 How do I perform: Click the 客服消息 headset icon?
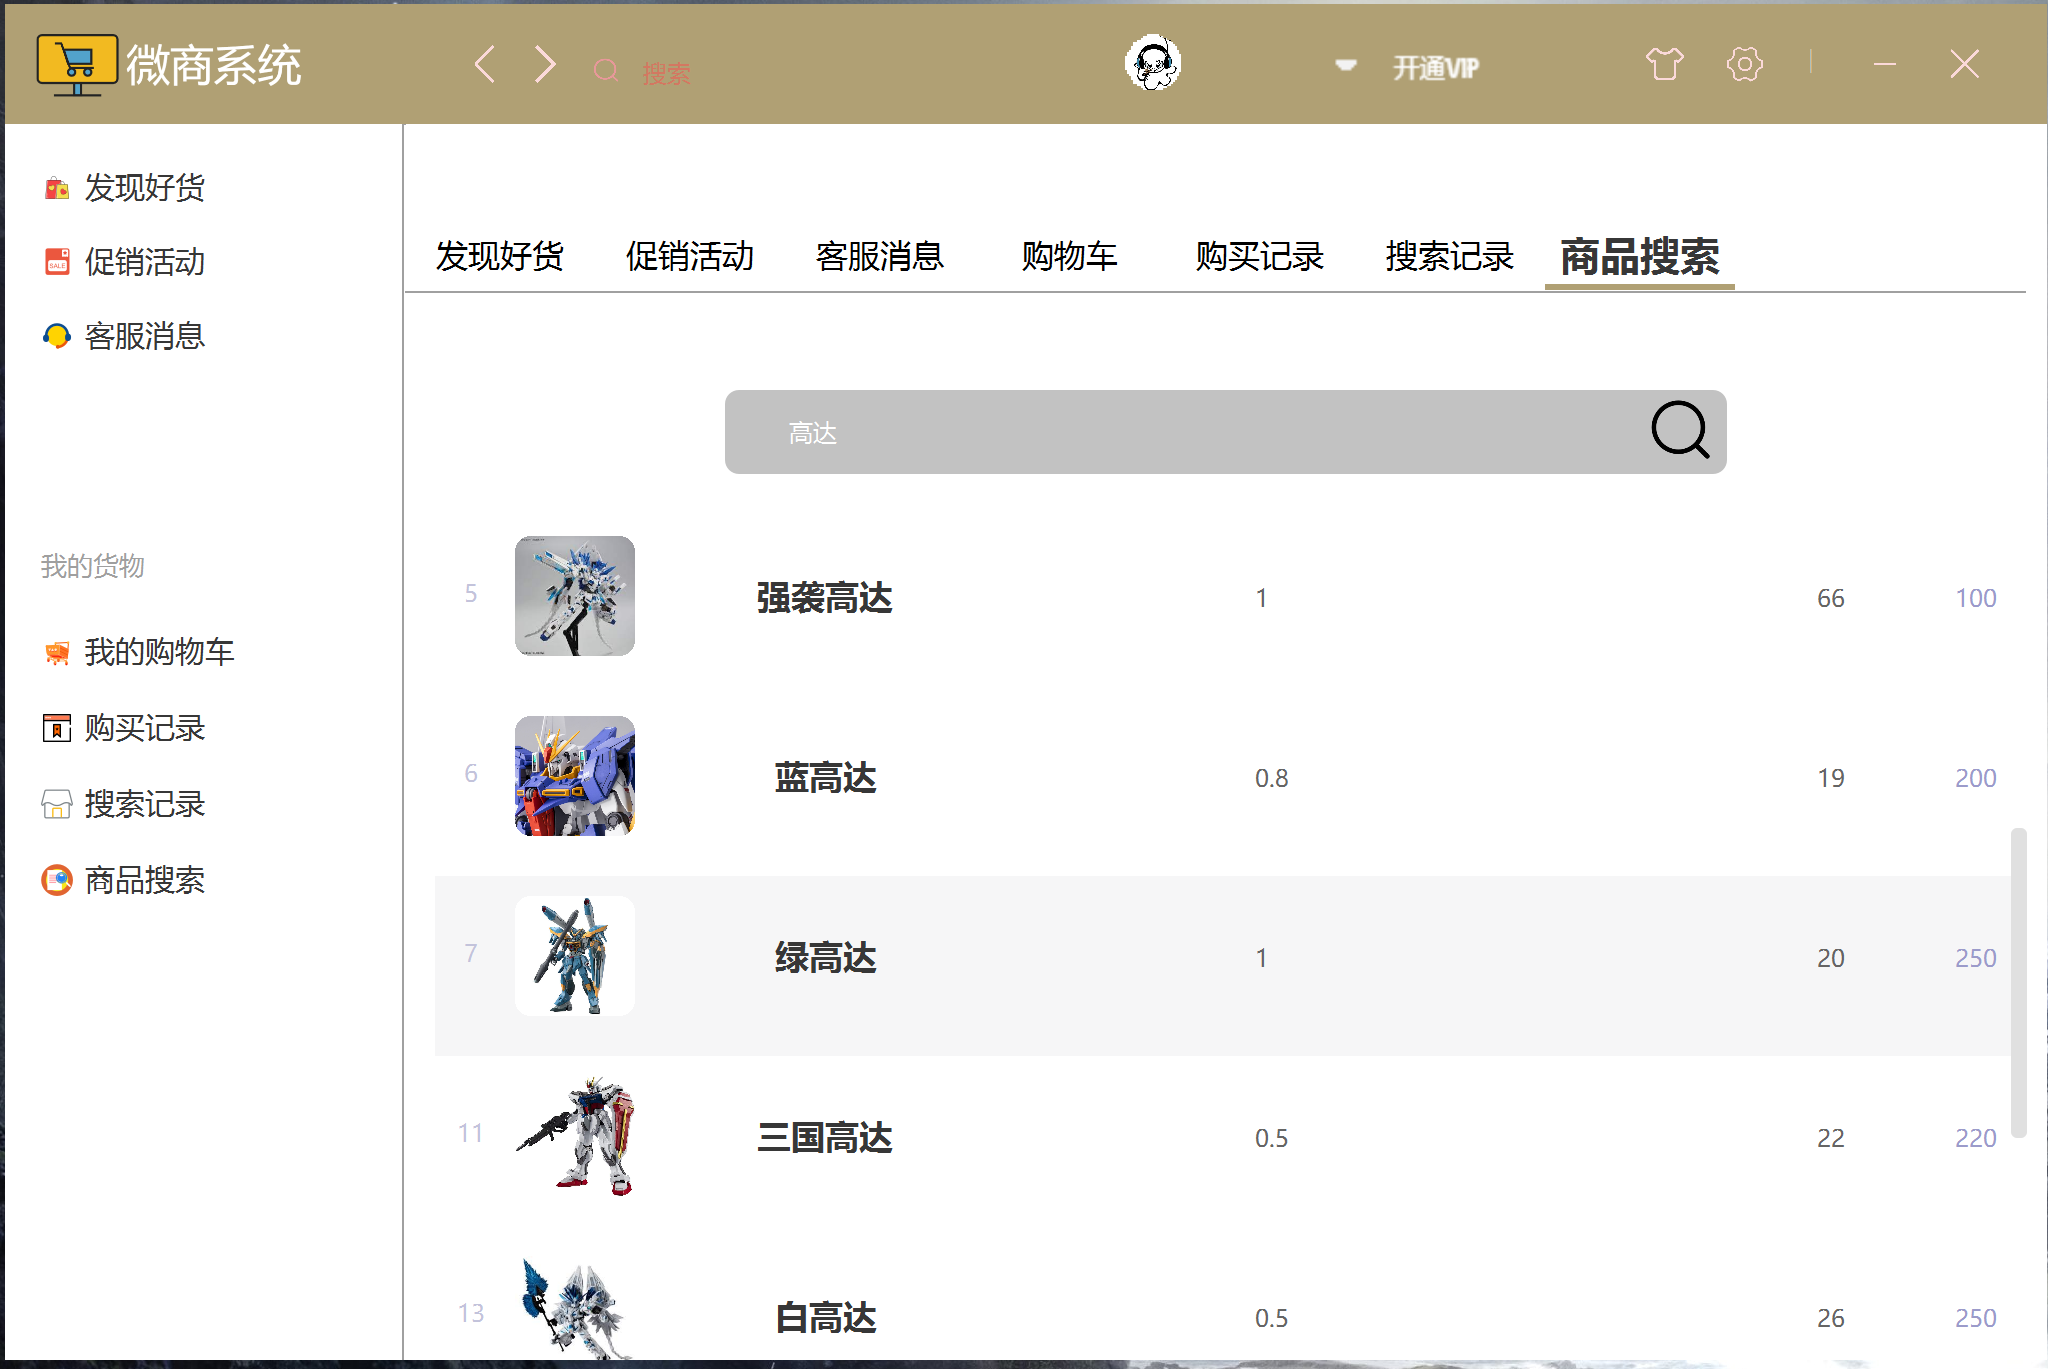[x=56, y=337]
